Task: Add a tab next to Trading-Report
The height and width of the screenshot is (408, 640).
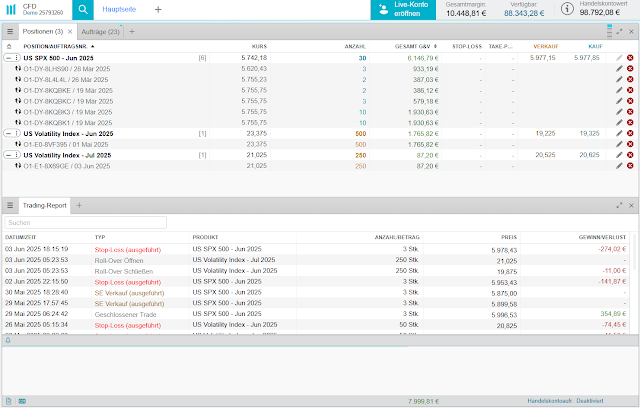Action: click(x=79, y=205)
